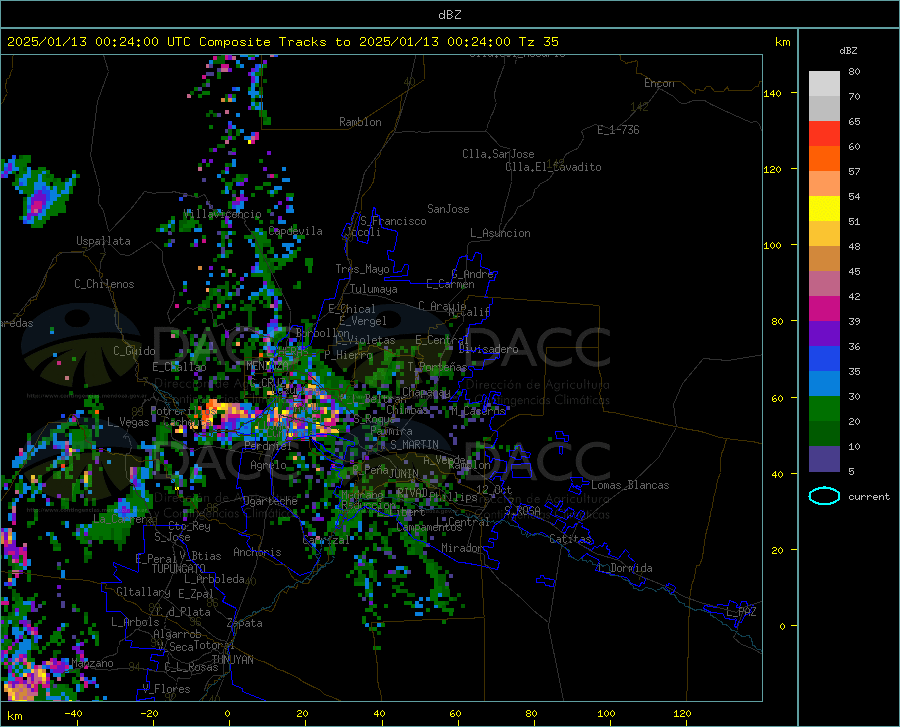The width and height of the screenshot is (900, 727).
Task: Click the E_1-736 map label
Action: pyautogui.click(x=618, y=130)
